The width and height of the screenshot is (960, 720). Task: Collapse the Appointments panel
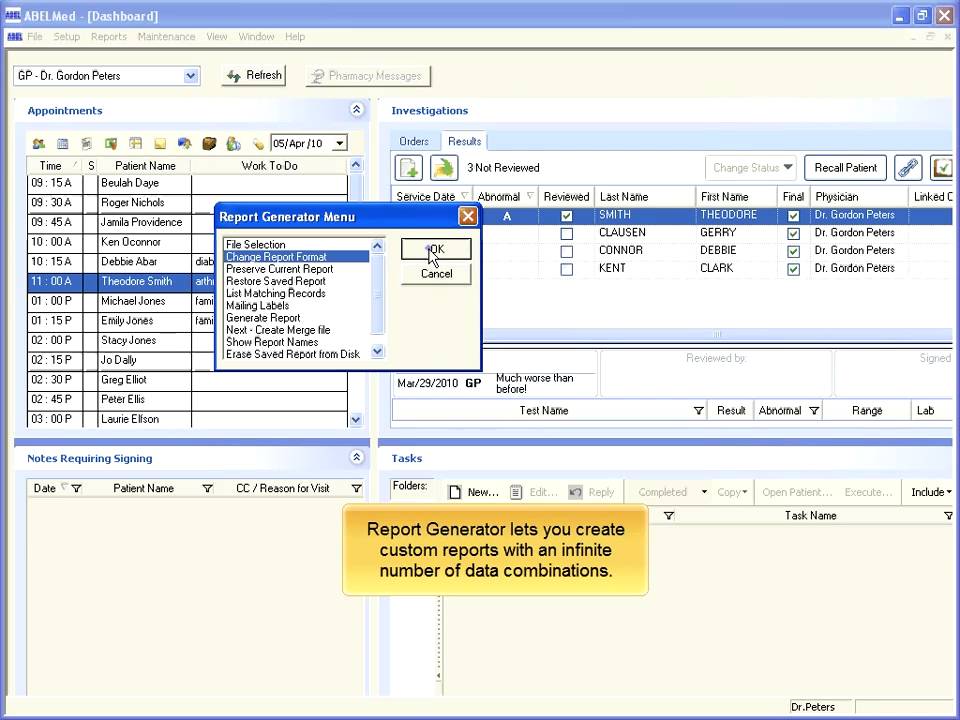coord(356,111)
